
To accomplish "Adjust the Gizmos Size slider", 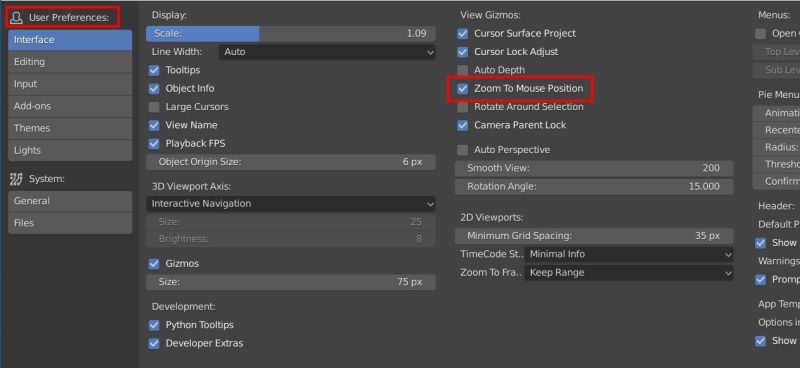I will click(x=291, y=282).
